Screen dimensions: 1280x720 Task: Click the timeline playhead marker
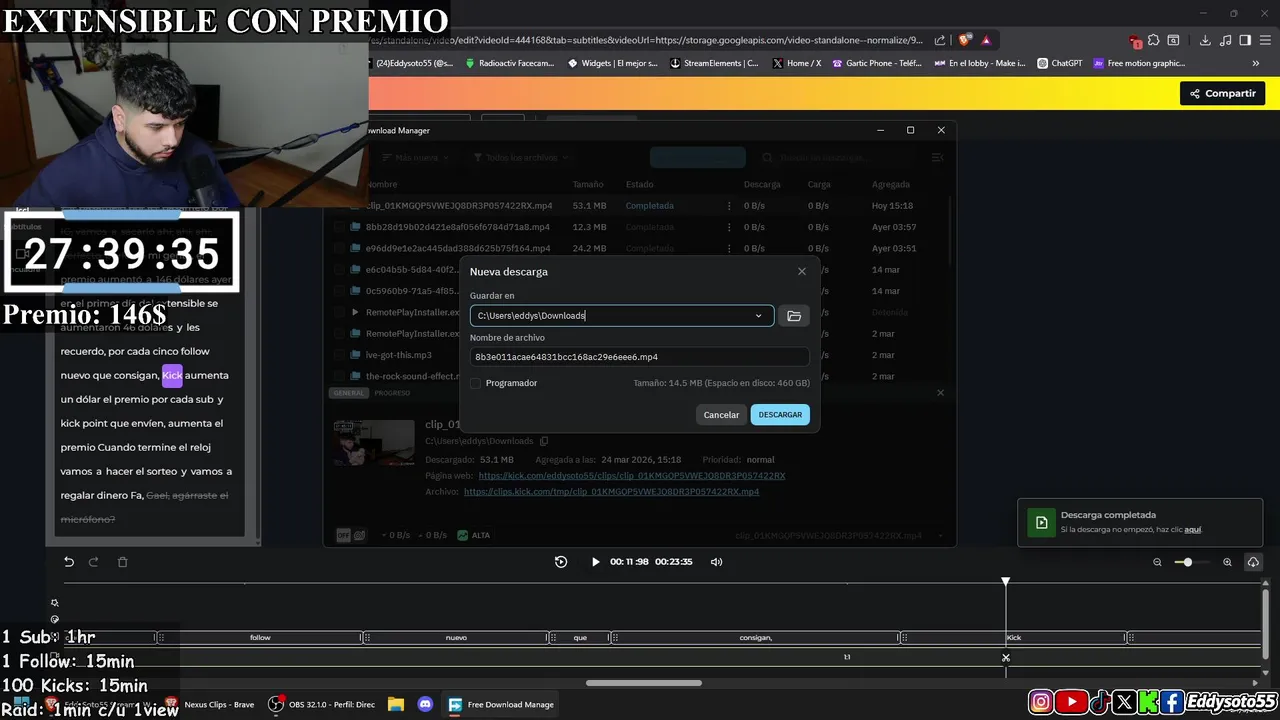click(1006, 581)
